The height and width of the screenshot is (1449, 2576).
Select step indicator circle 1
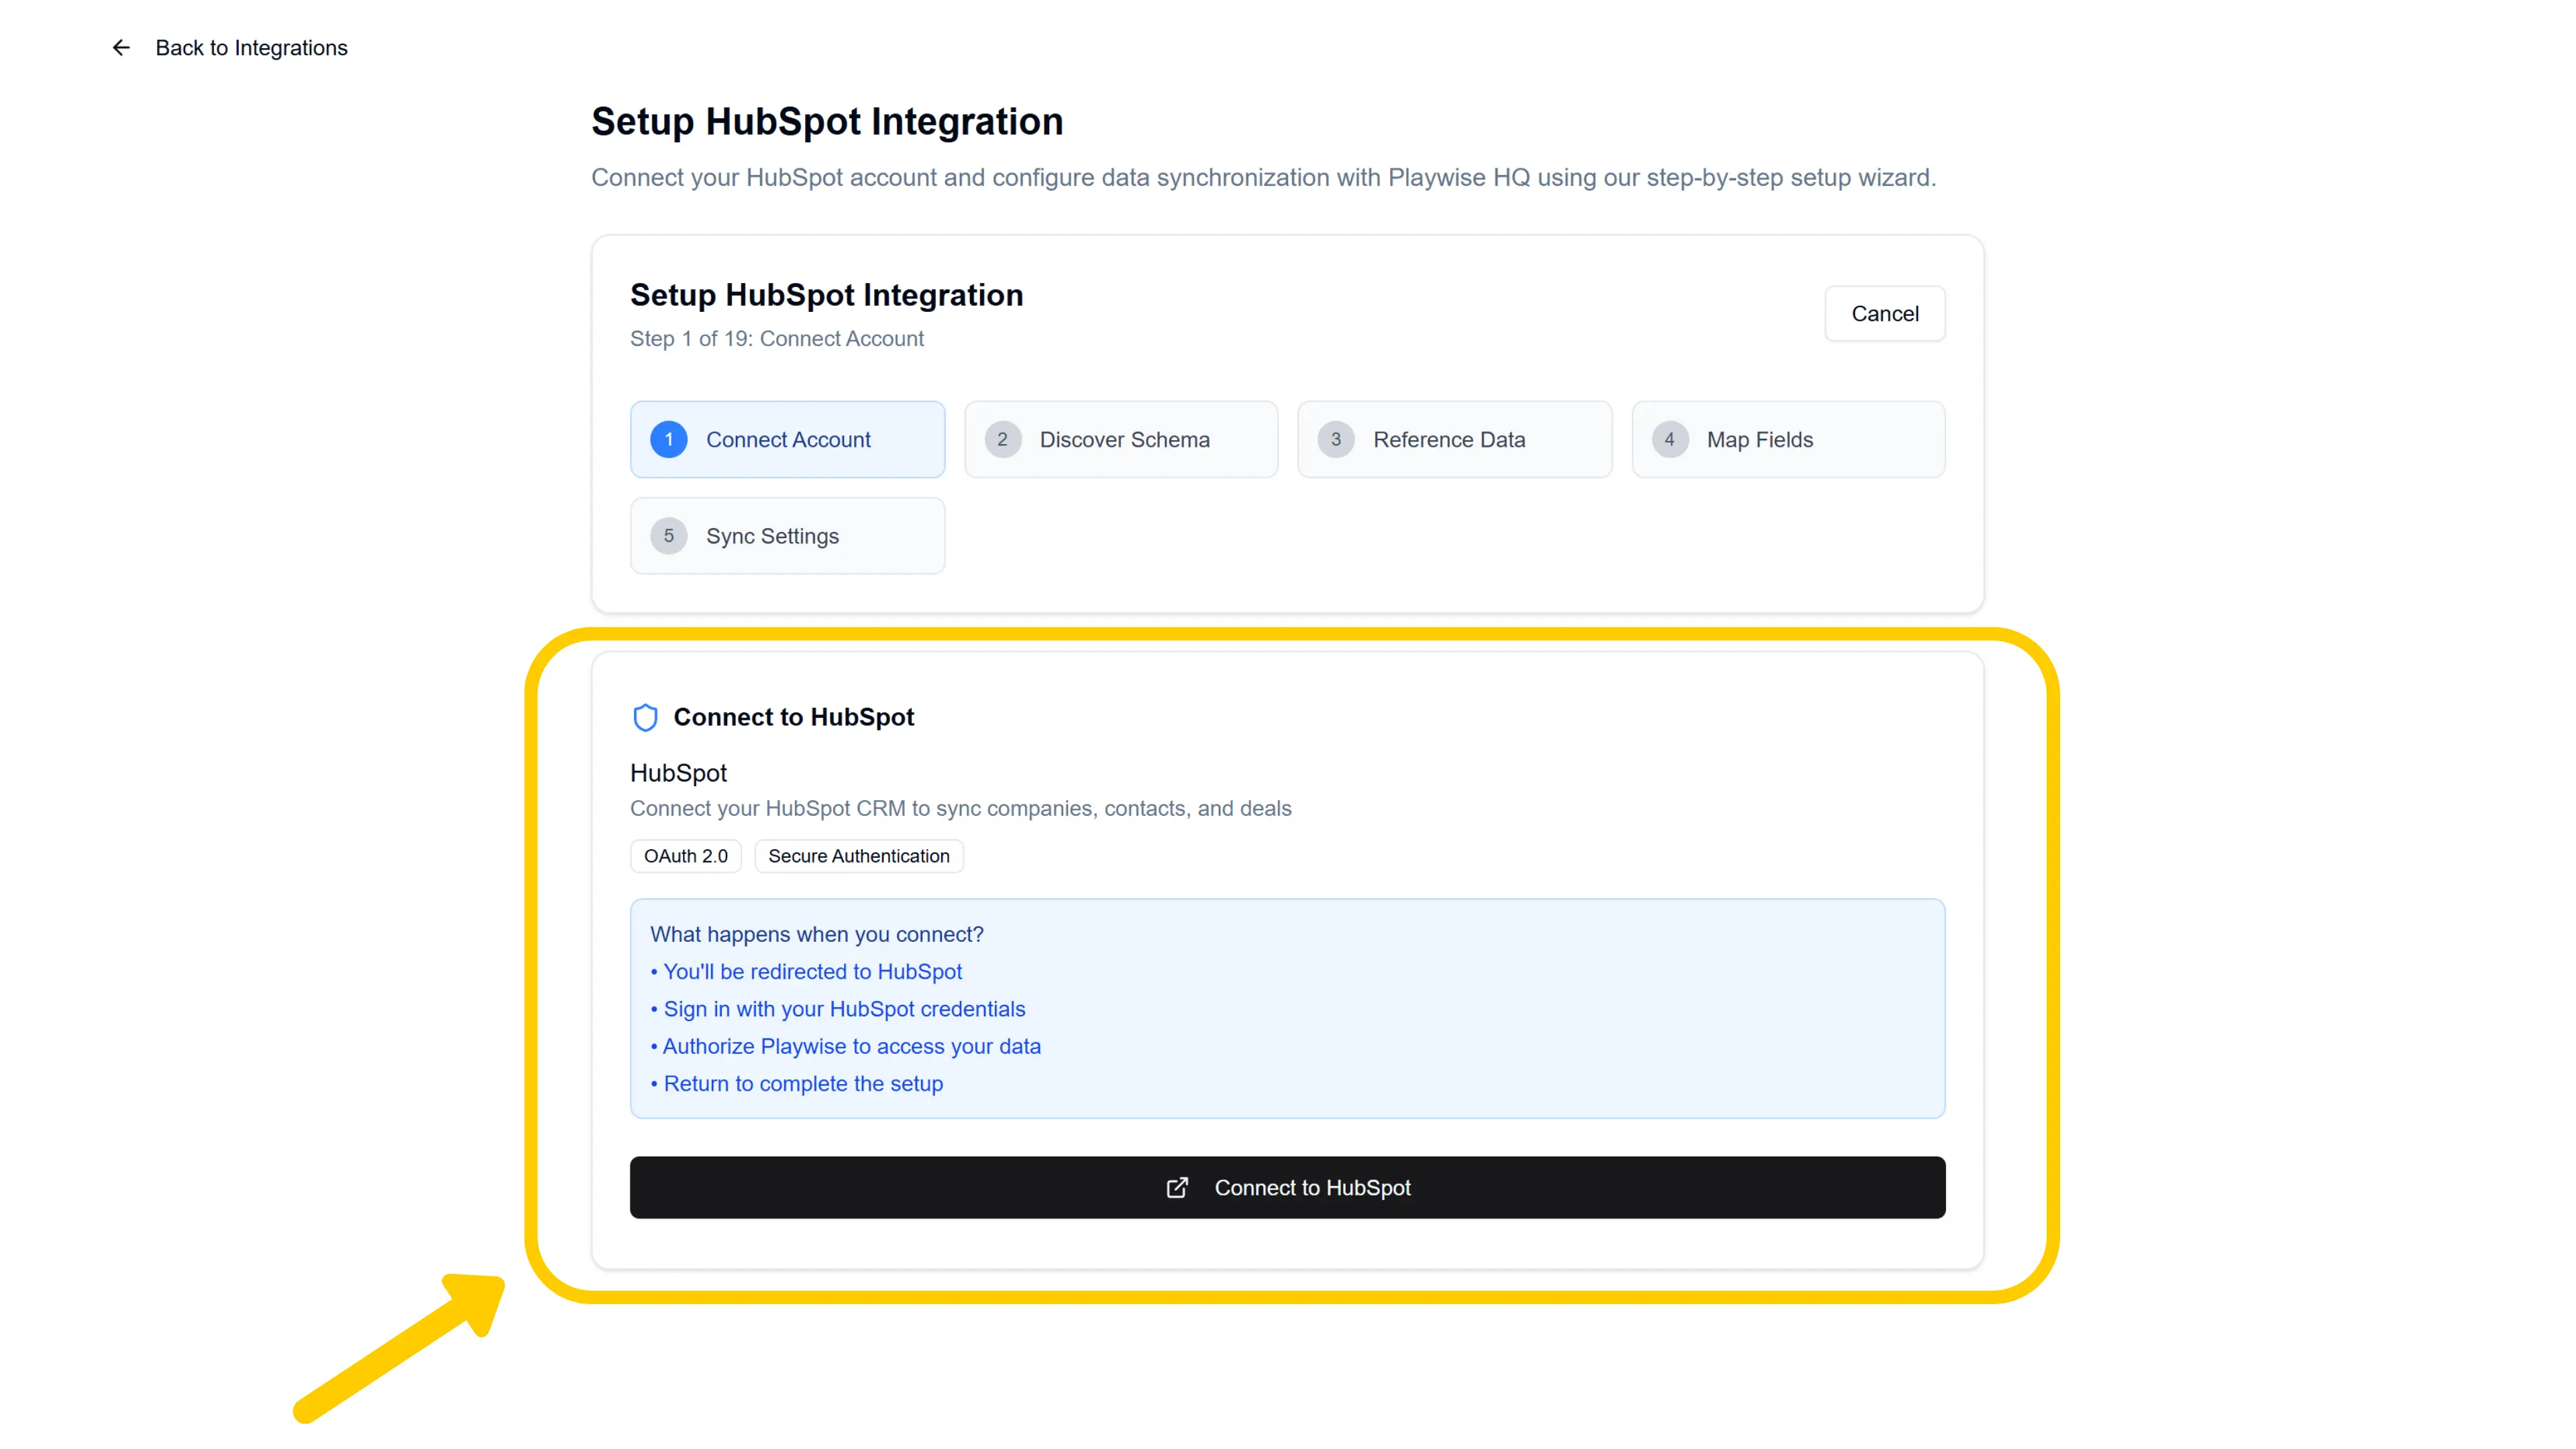pyautogui.click(x=668, y=439)
